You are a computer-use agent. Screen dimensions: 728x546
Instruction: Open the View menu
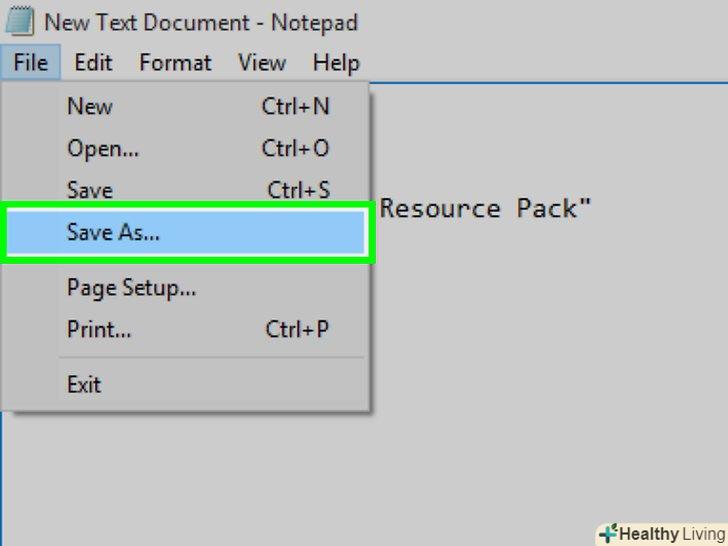[x=261, y=63]
